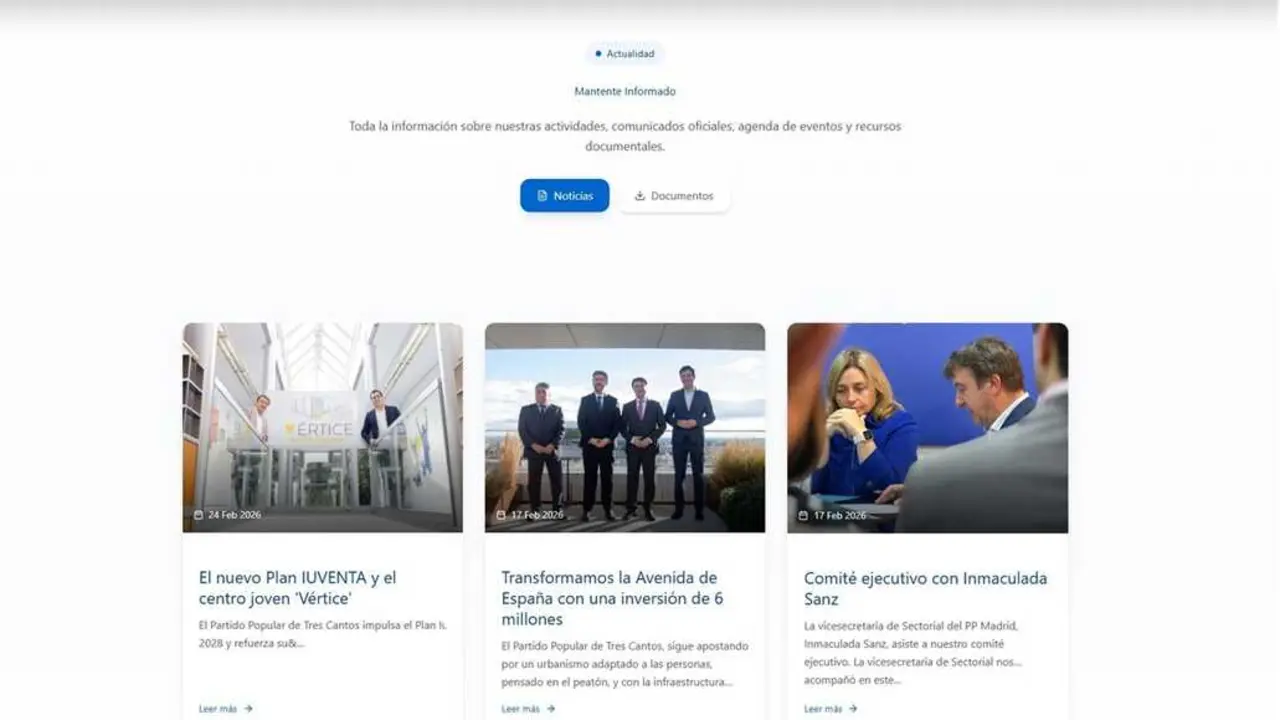
Task: Click the arrow icon beside Avenida de España 'Leer más'
Action: pos(551,709)
